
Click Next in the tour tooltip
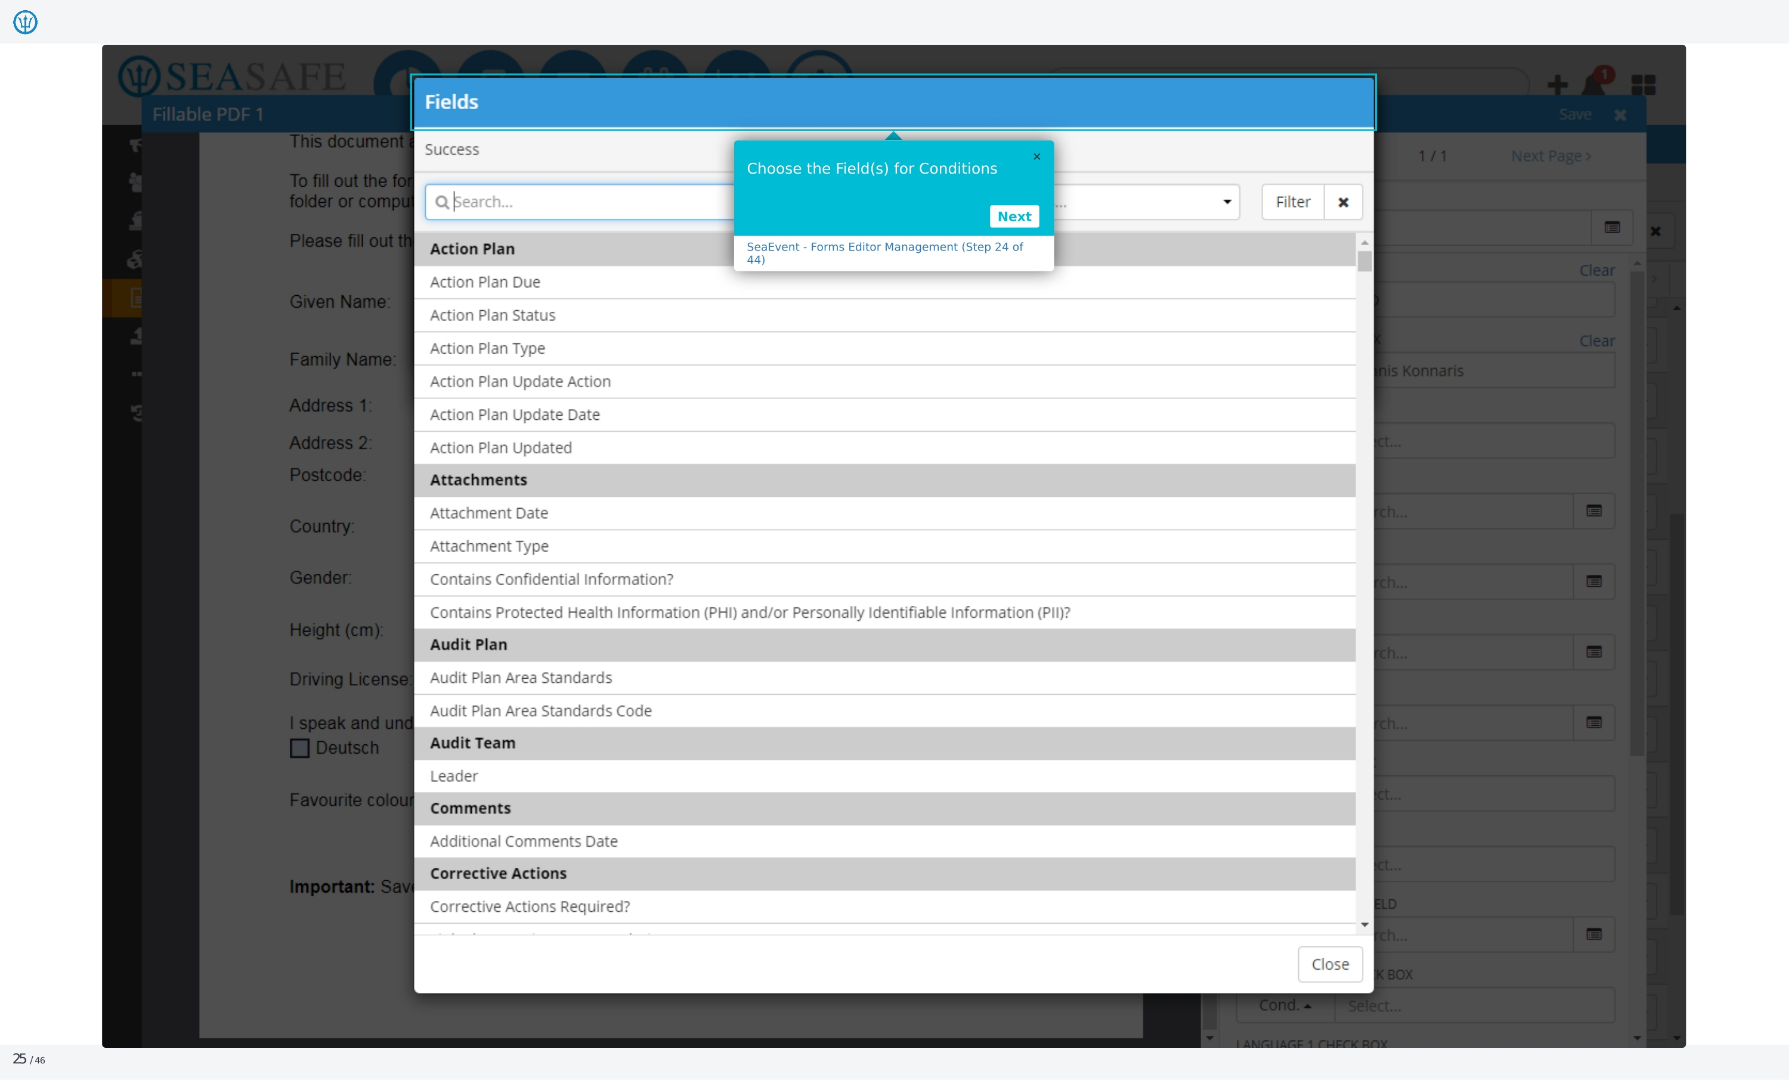coord(1014,216)
